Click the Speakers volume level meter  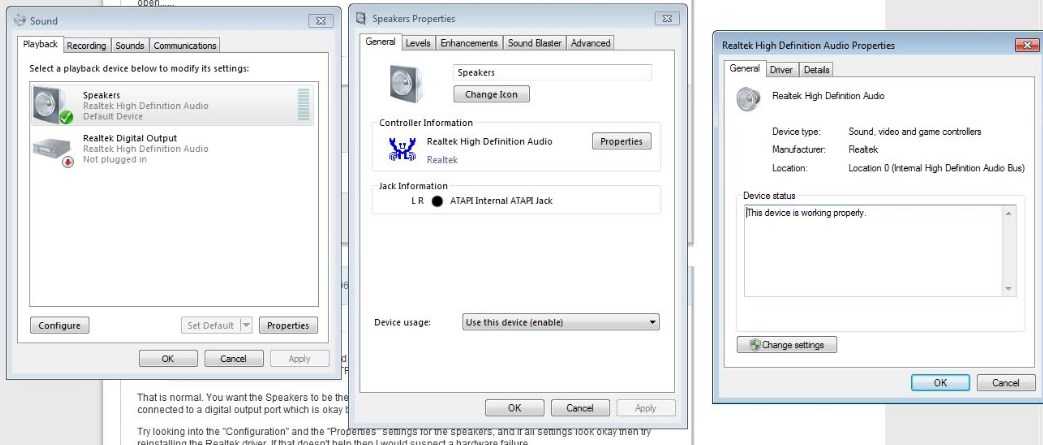303,104
